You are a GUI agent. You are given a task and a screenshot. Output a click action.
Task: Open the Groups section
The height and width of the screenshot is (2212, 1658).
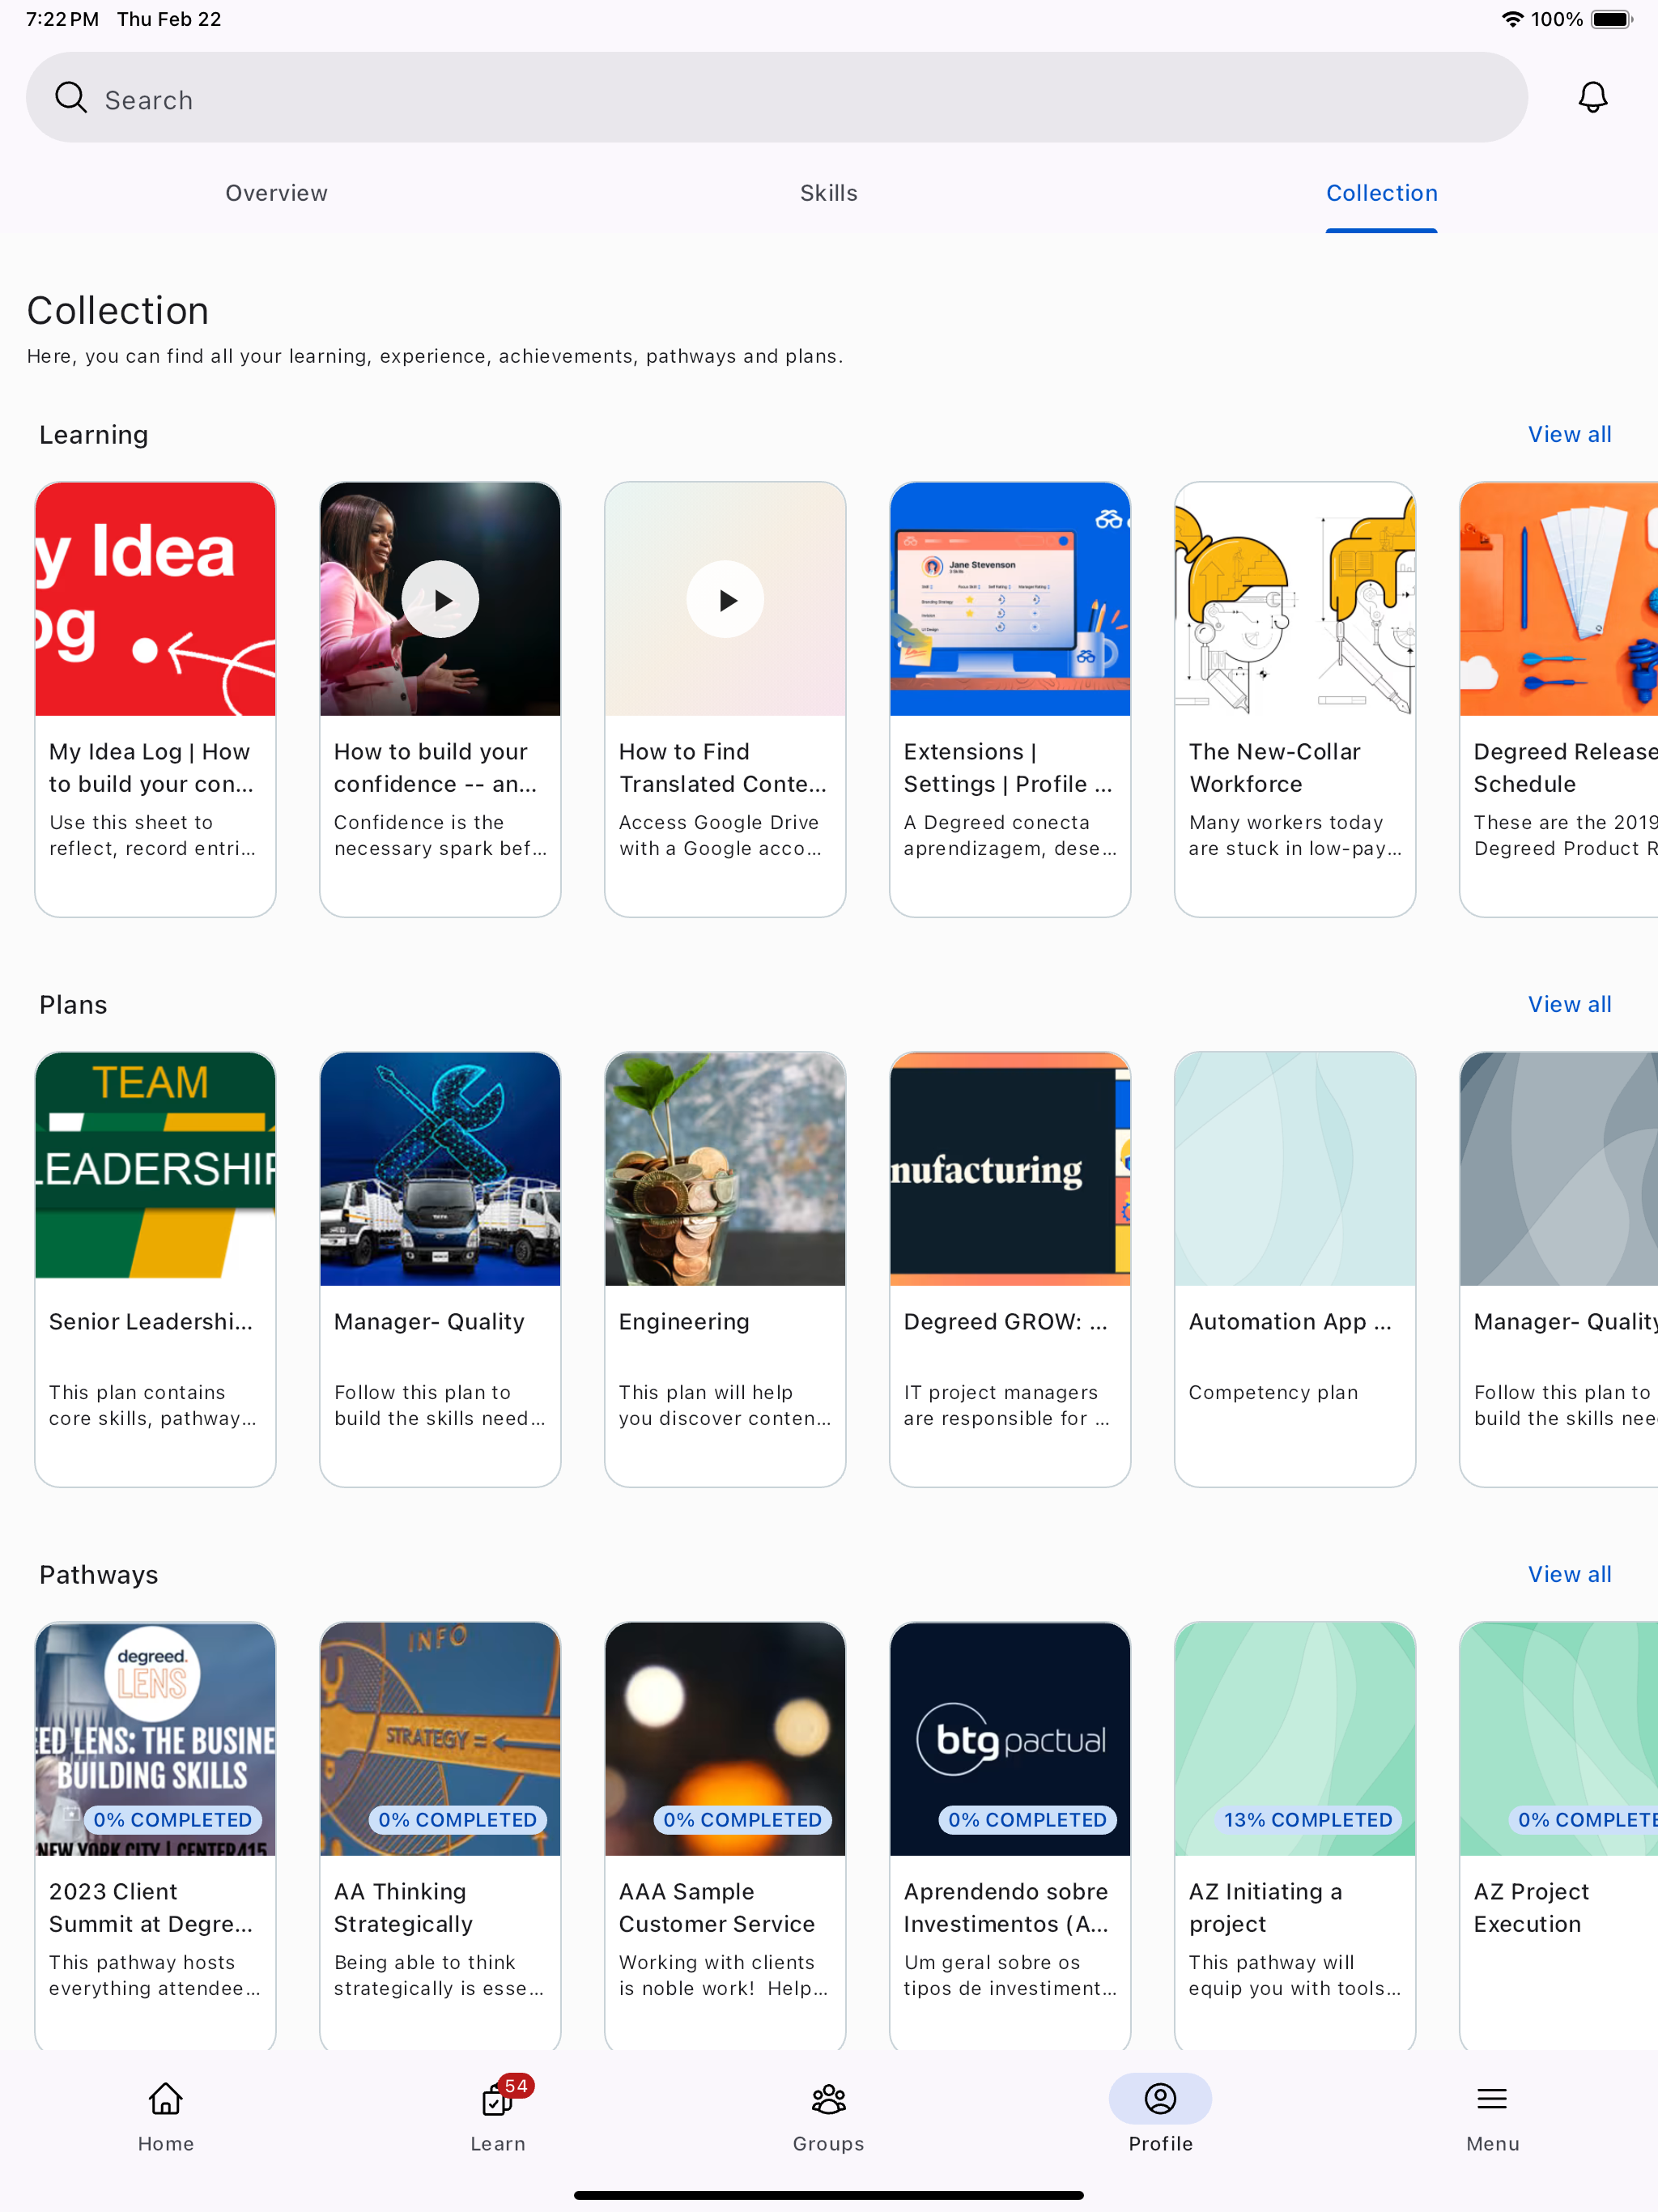[829, 2117]
